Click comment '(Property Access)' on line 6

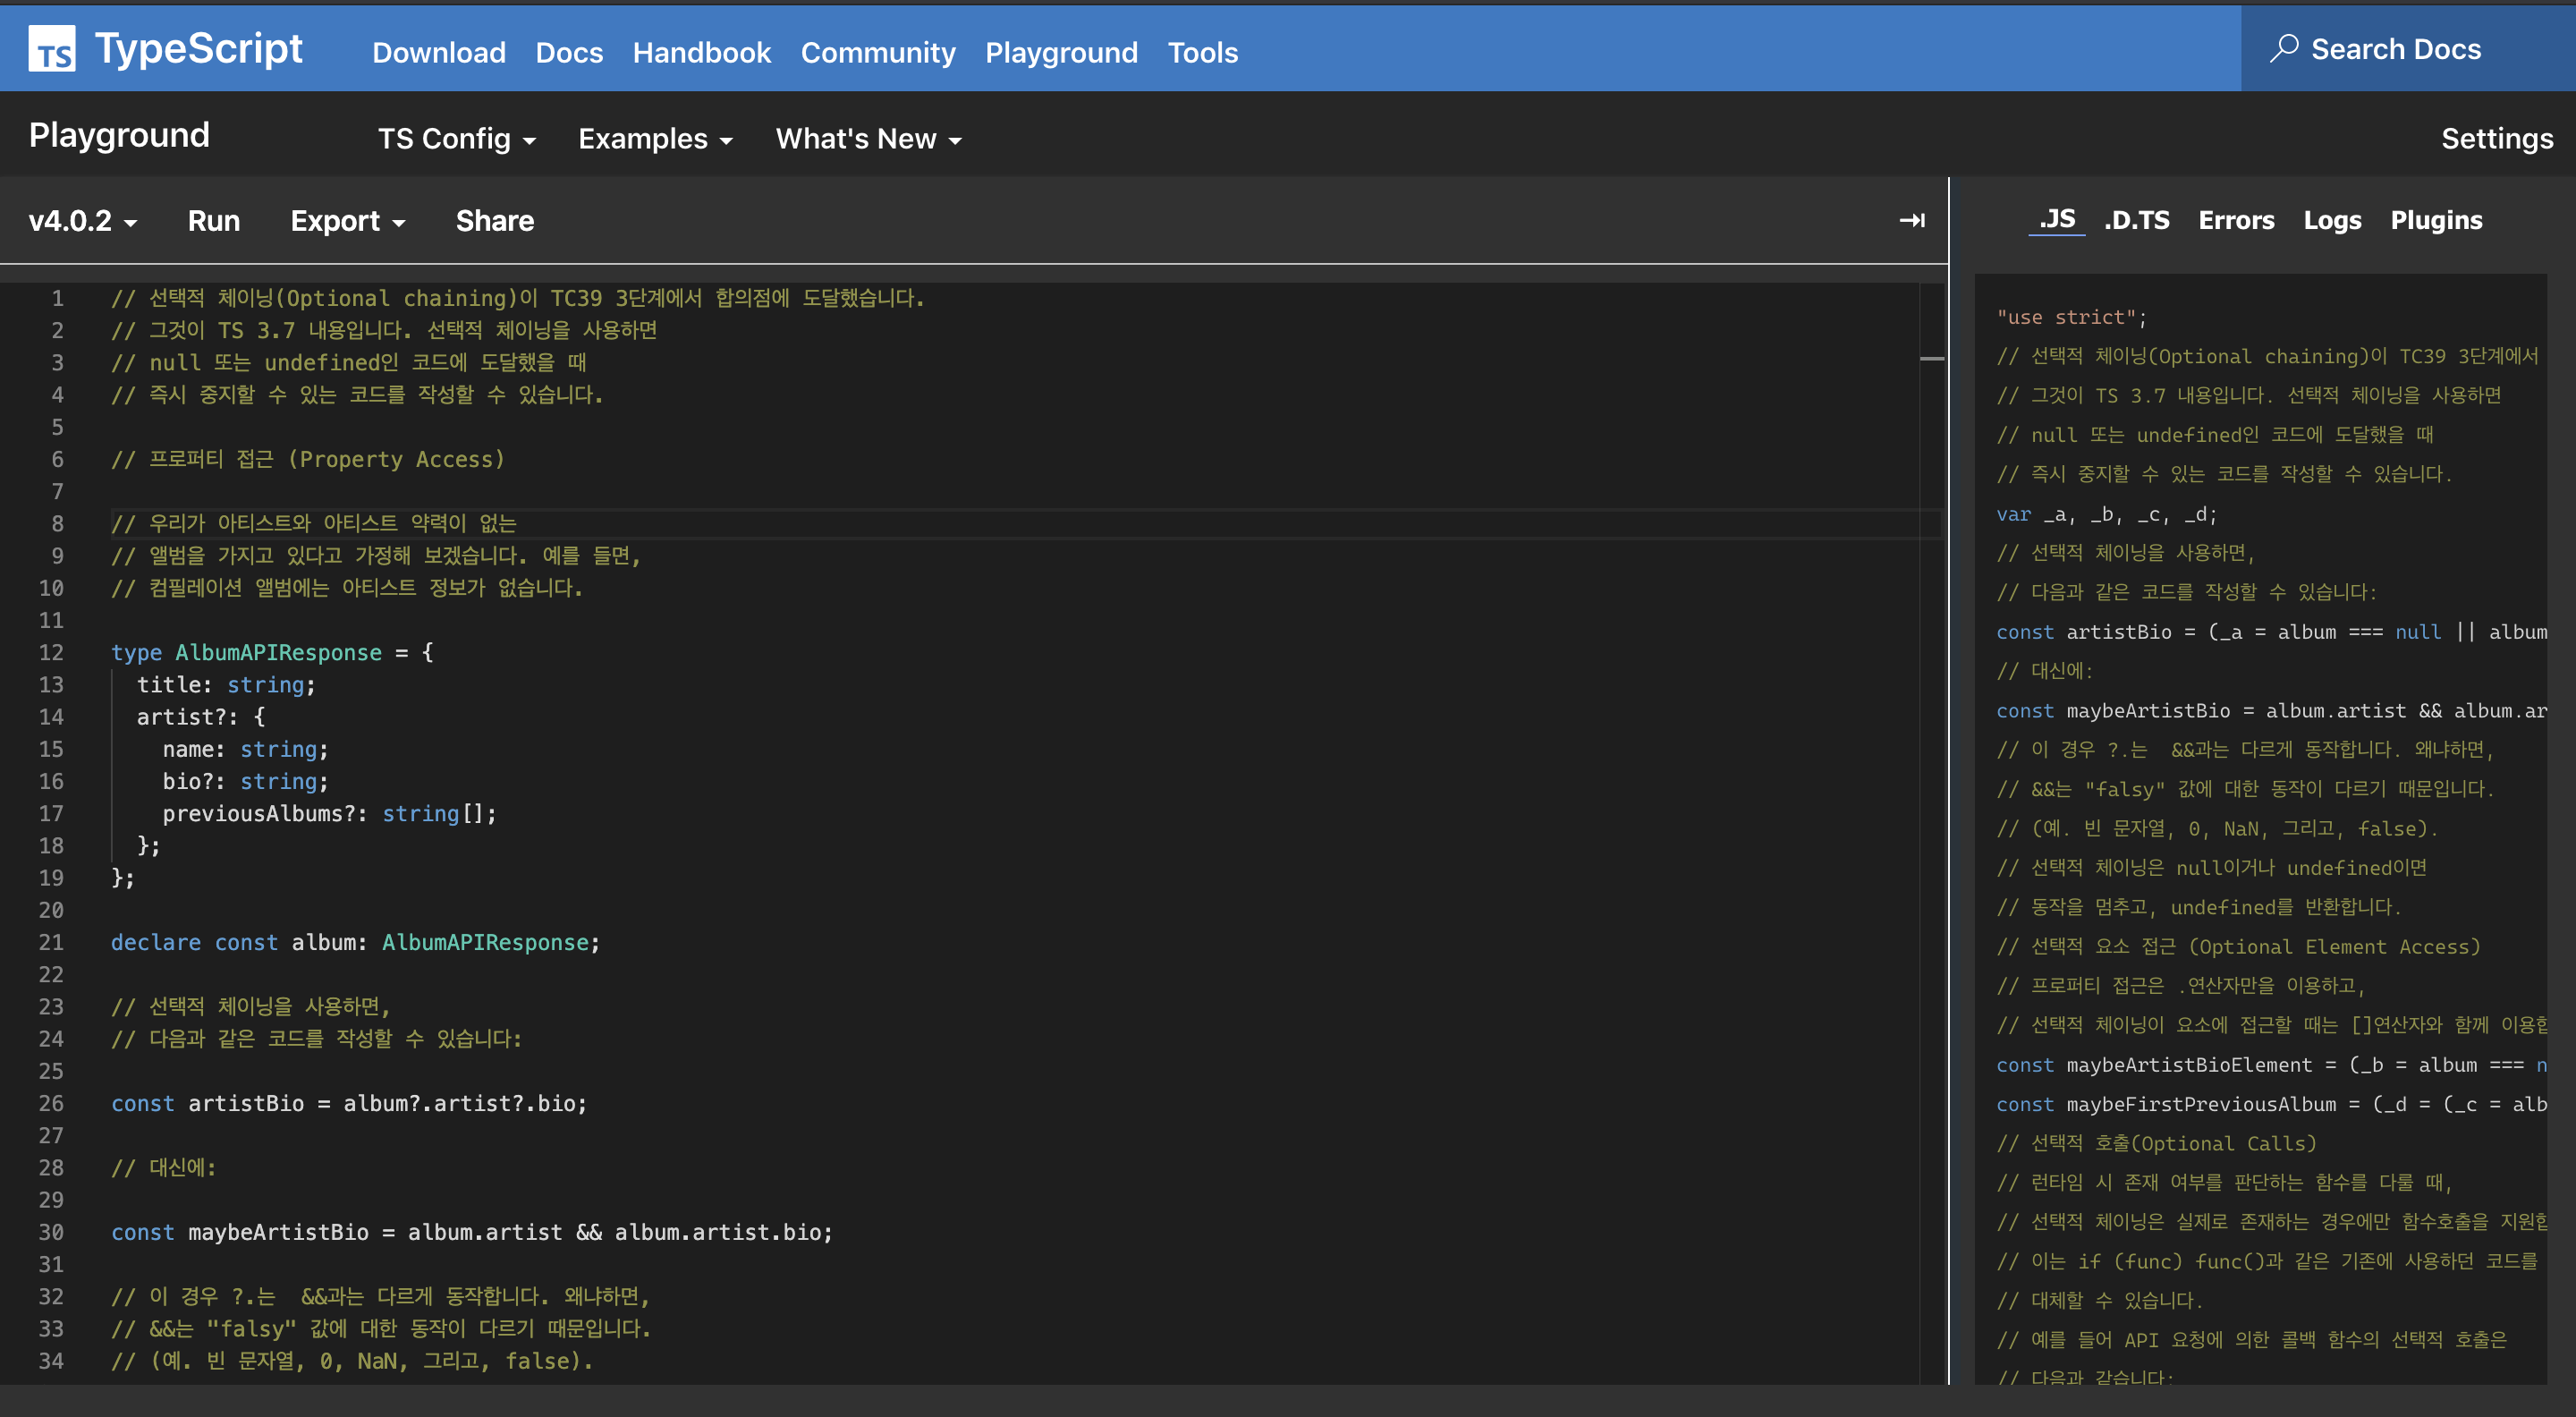coord(397,460)
